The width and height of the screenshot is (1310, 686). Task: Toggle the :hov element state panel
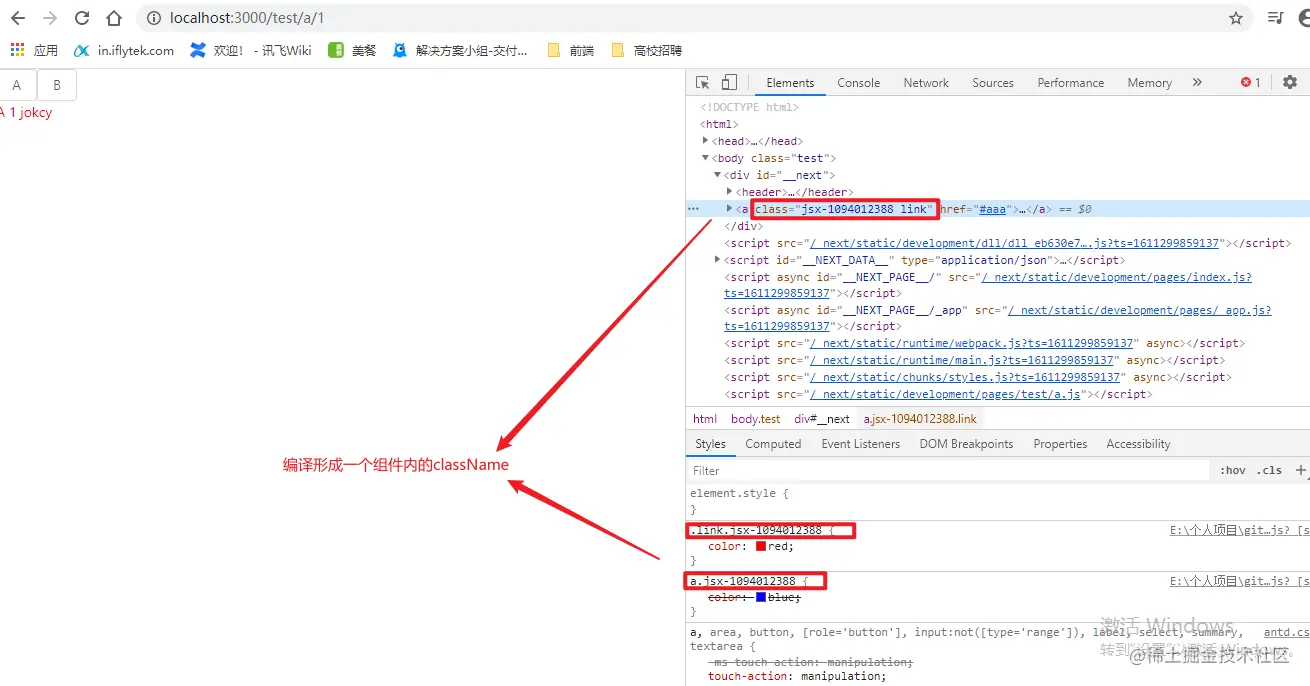tap(1233, 470)
